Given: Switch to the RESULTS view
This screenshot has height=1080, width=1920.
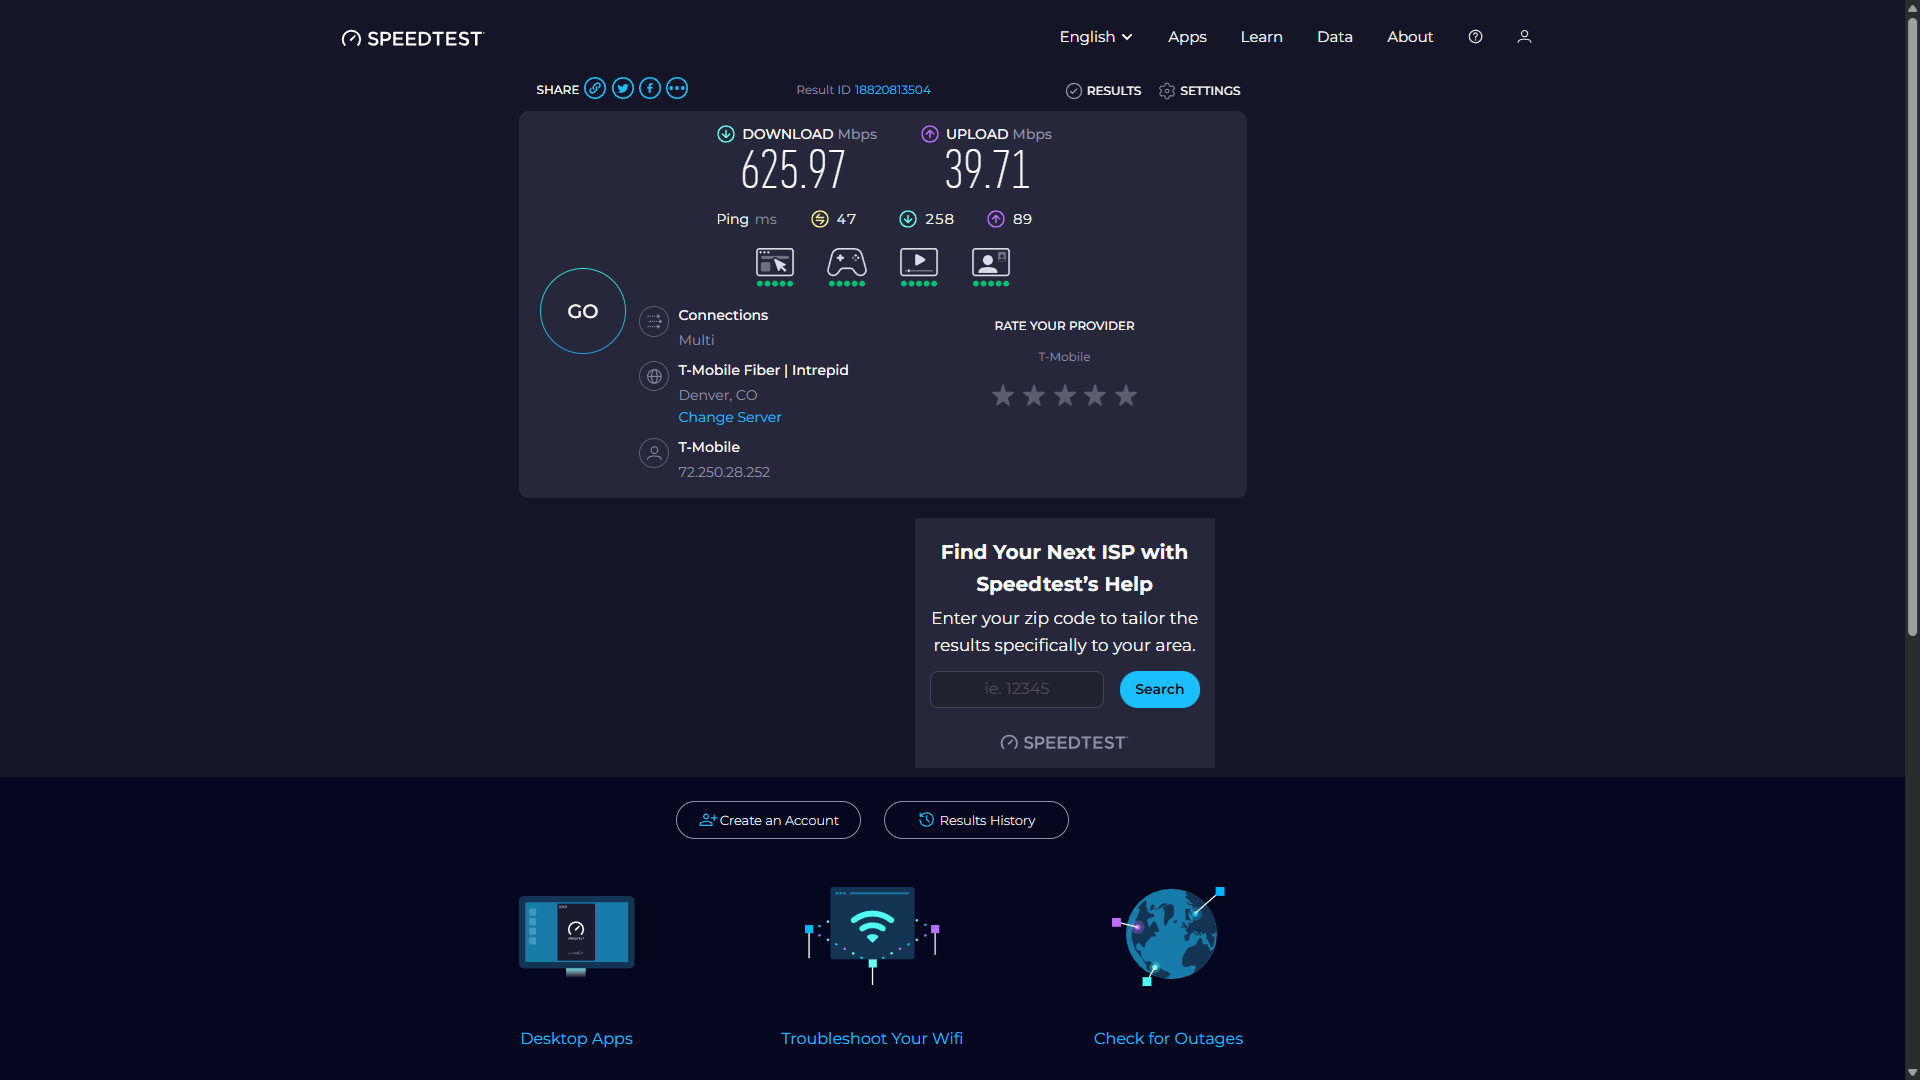Looking at the screenshot, I should (1103, 91).
